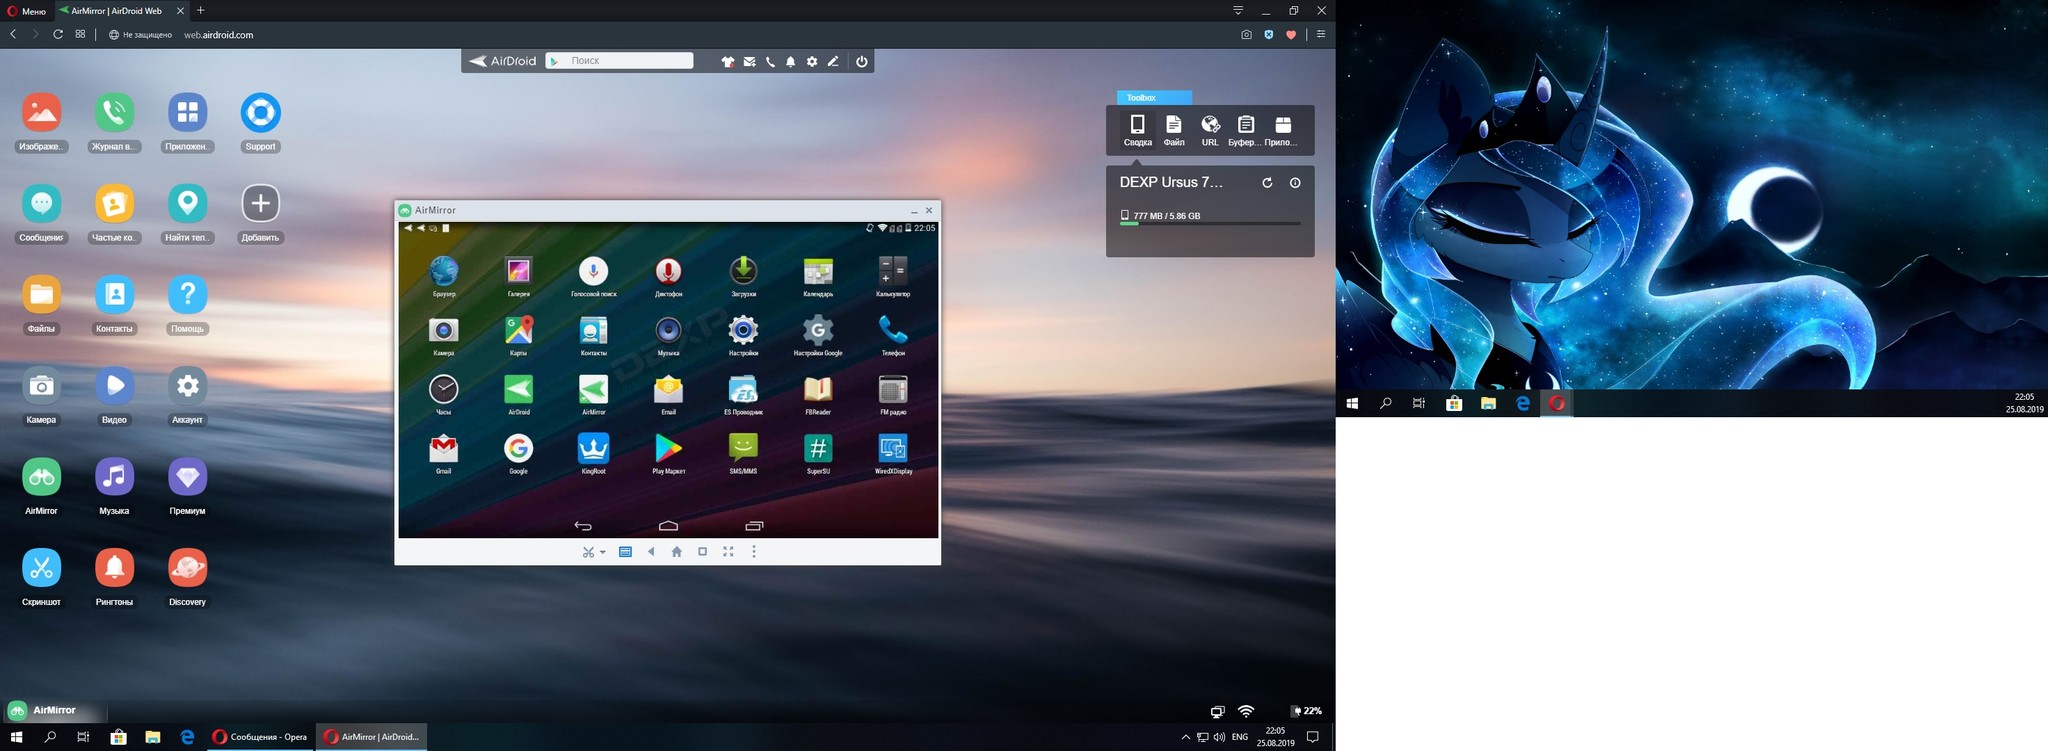The width and height of the screenshot is (2048, 751).
Task: Select the Буфер clipboard tab in Toolbox
Action: (x=1245, y=130)
